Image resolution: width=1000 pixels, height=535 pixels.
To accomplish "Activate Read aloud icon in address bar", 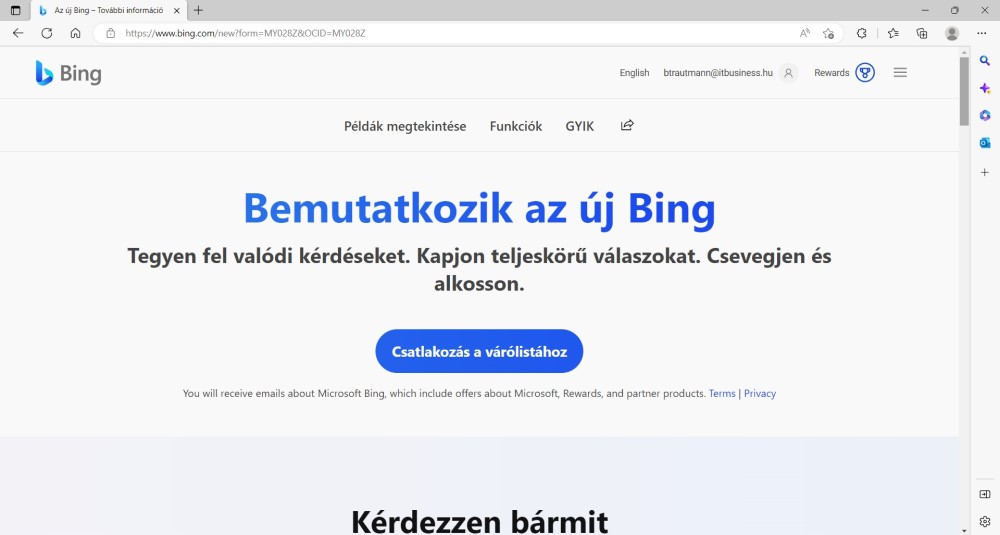I will pos(805,33).
